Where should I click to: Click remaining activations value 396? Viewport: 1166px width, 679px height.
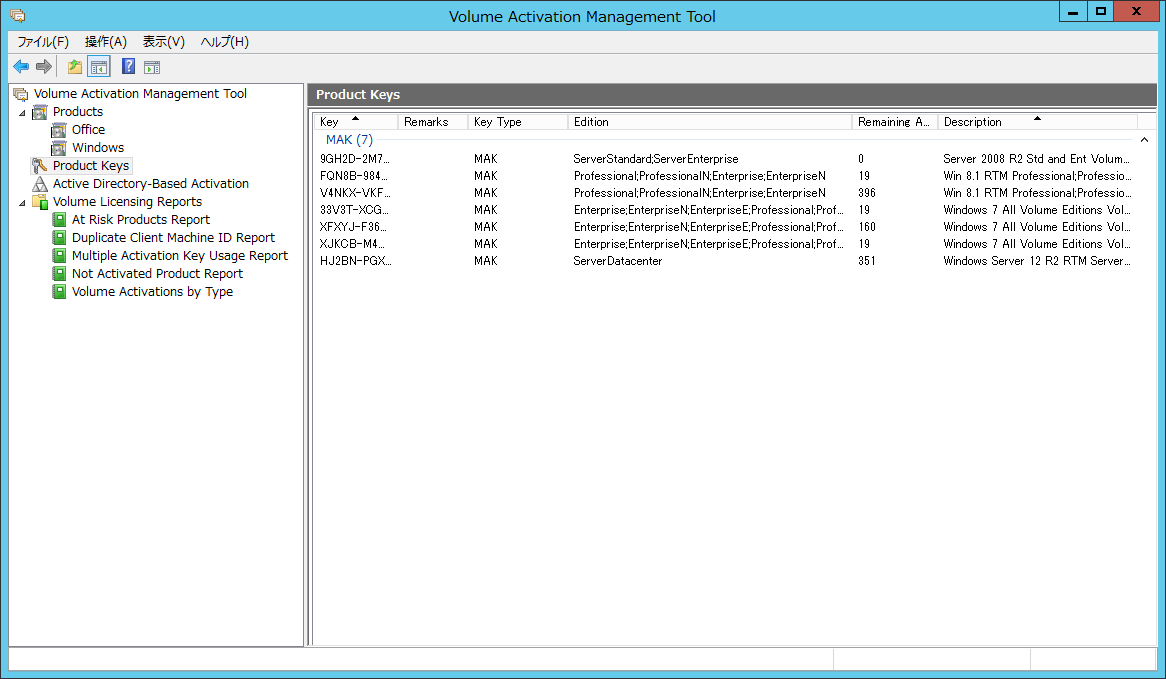tap(867, 193)
